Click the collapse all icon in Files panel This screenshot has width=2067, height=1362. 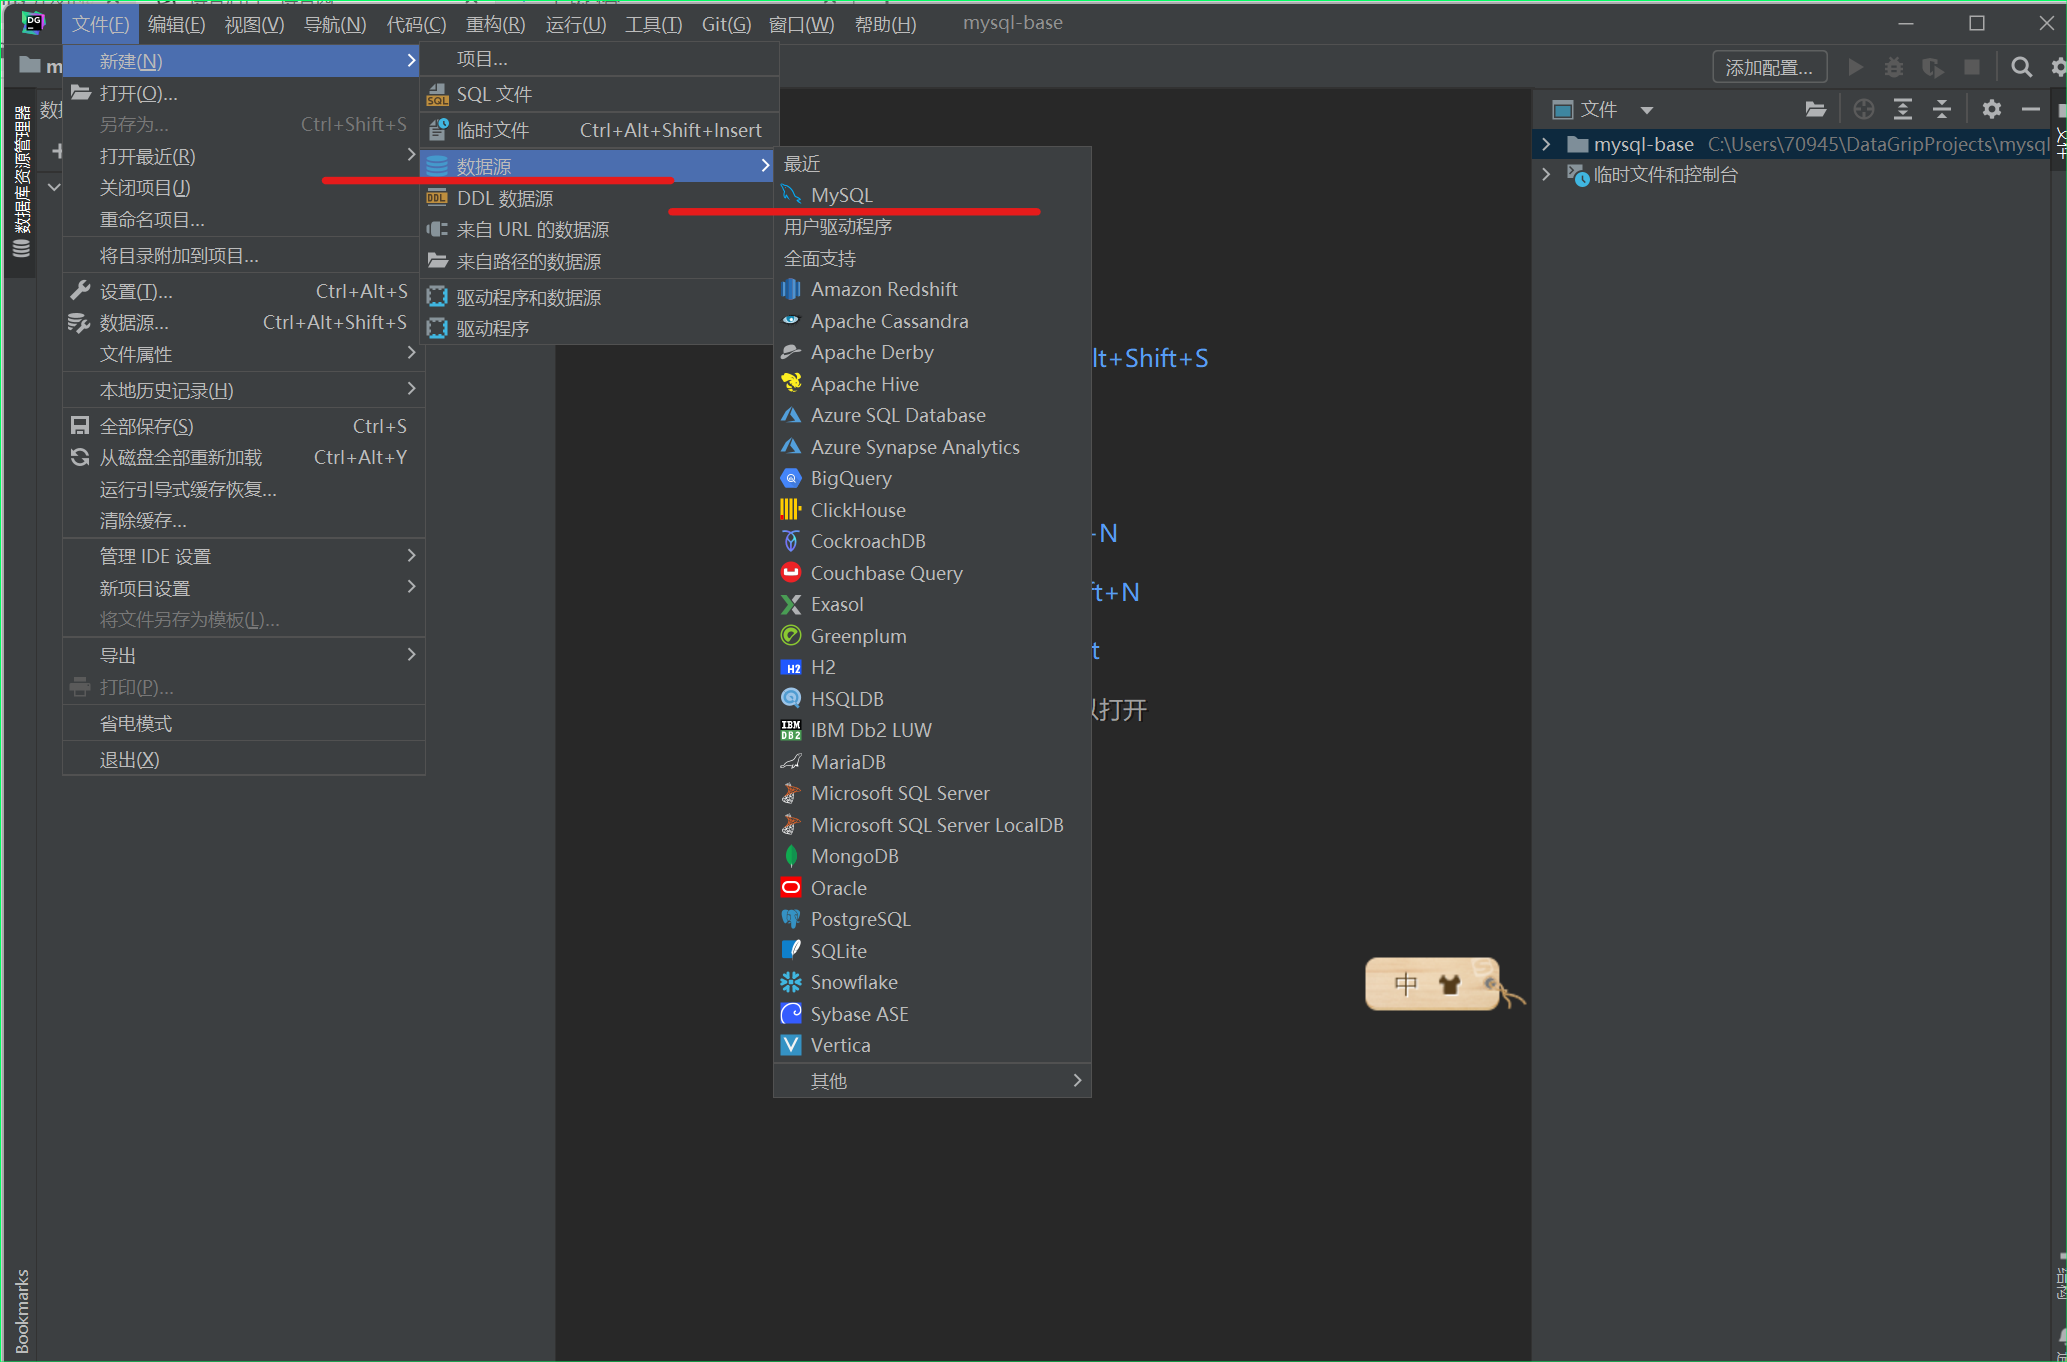click(1941, 109)
